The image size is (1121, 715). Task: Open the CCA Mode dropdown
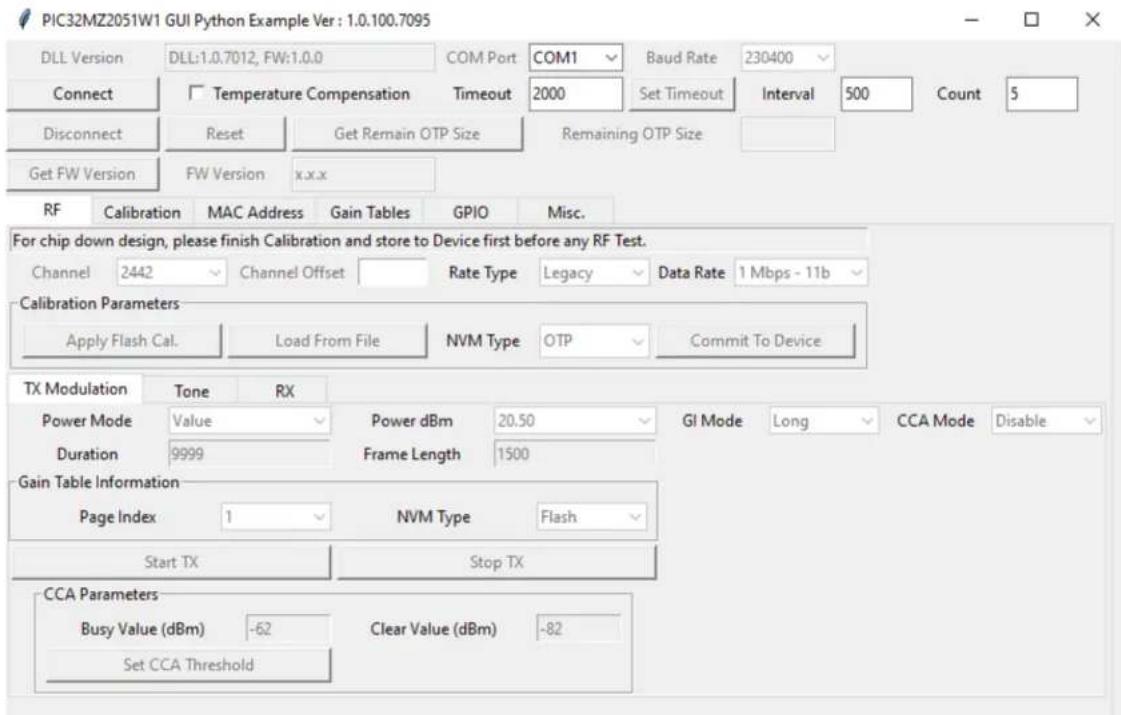click(1046, 421)
